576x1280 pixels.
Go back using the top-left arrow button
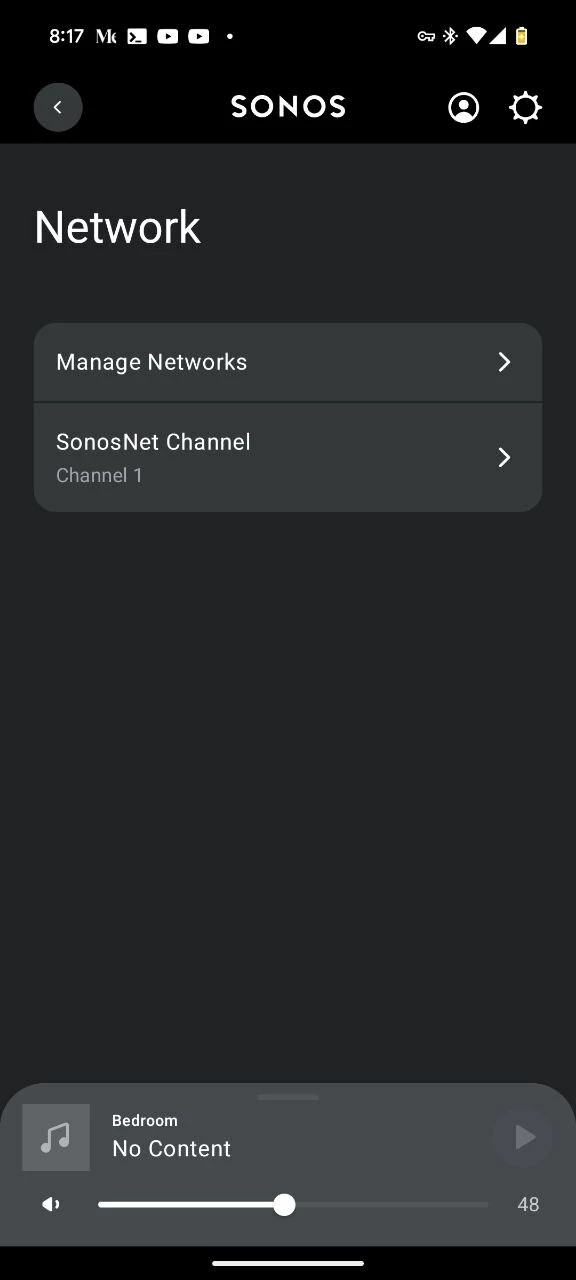point(58,107)
